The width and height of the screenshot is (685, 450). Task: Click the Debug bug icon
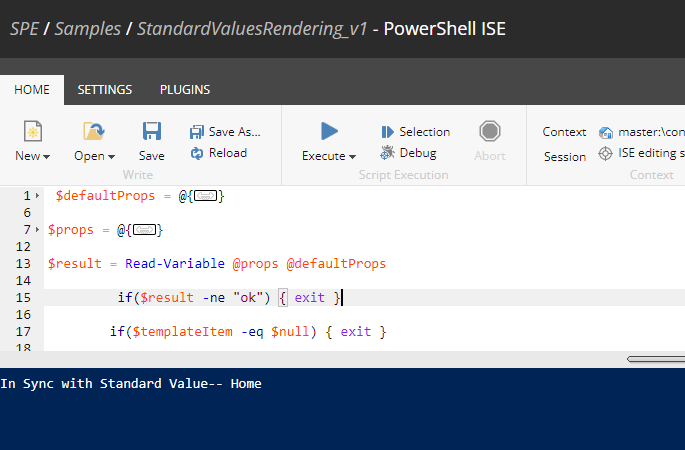tap(387, 152)
